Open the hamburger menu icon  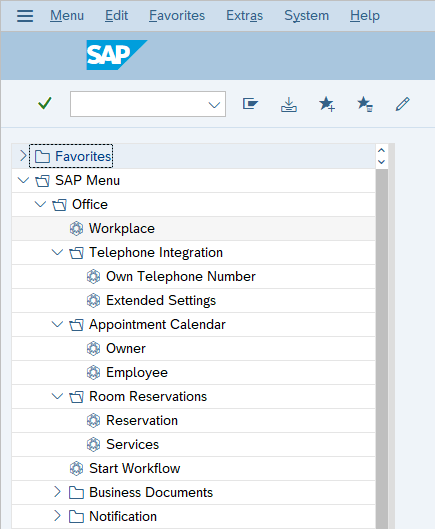click(25, 16)
